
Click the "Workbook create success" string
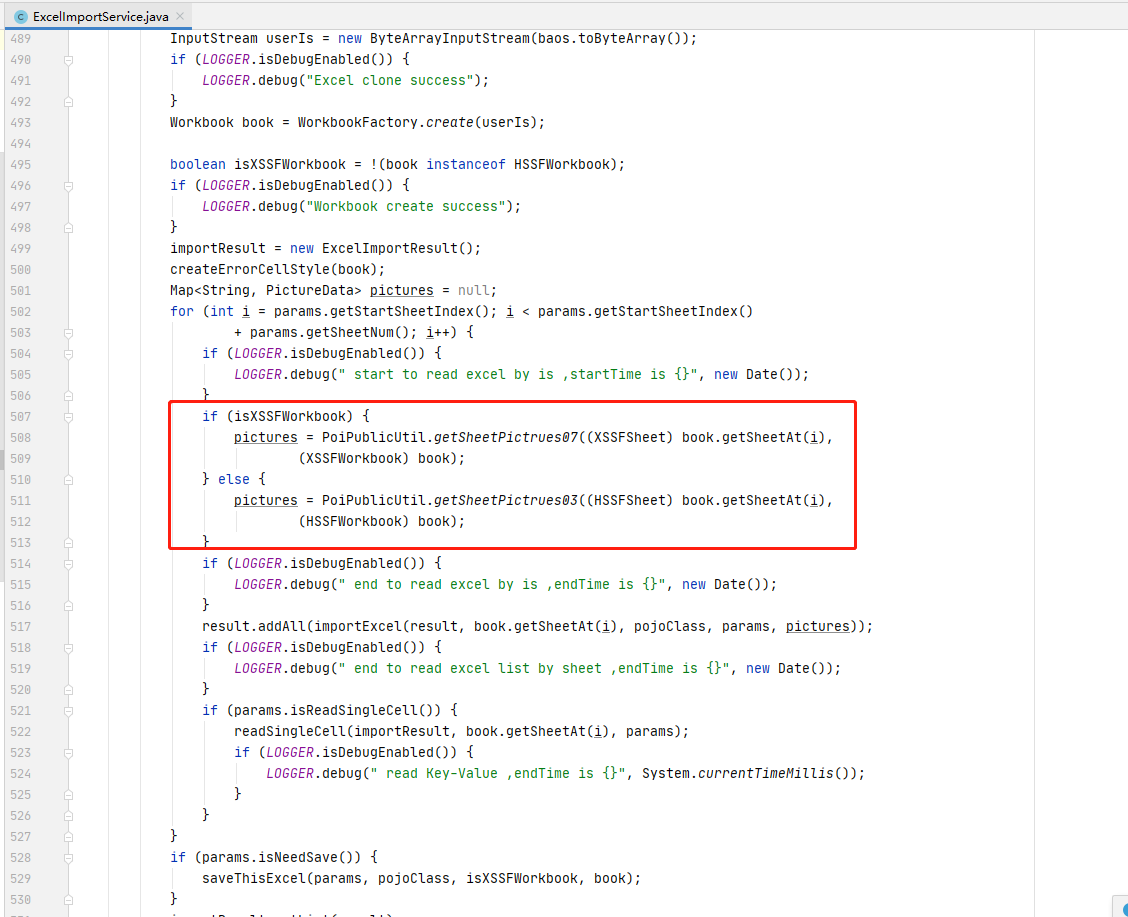(x=406, y=206)
